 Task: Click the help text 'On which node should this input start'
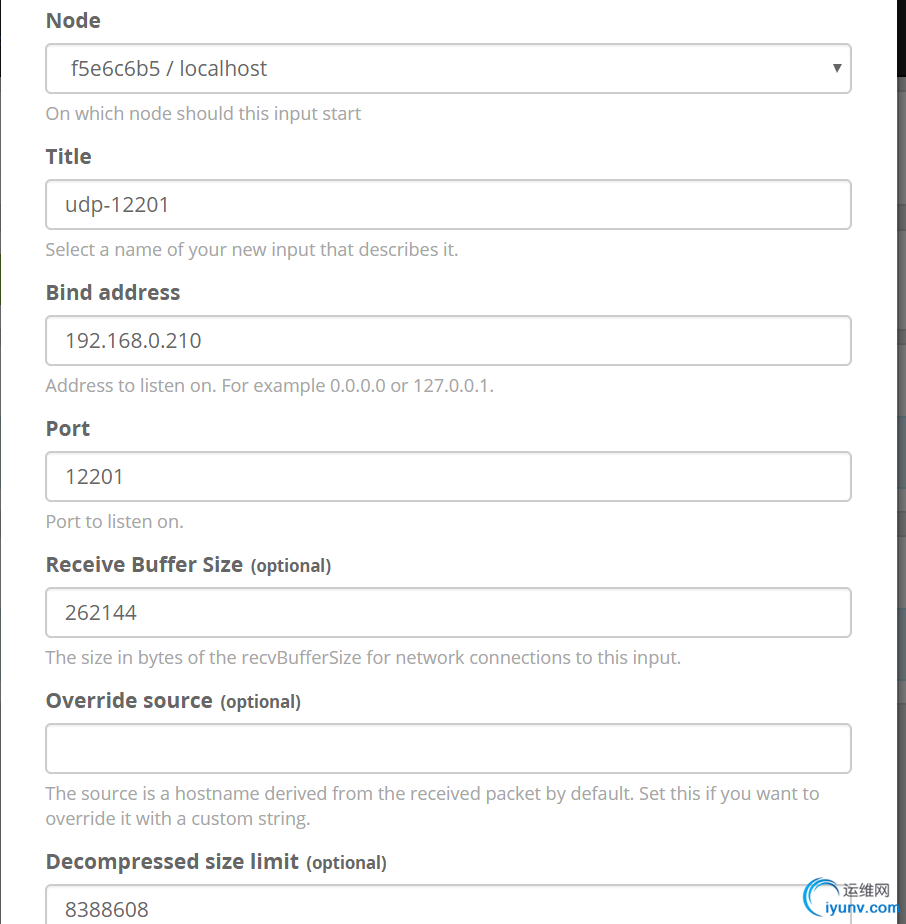pos(203,113)
